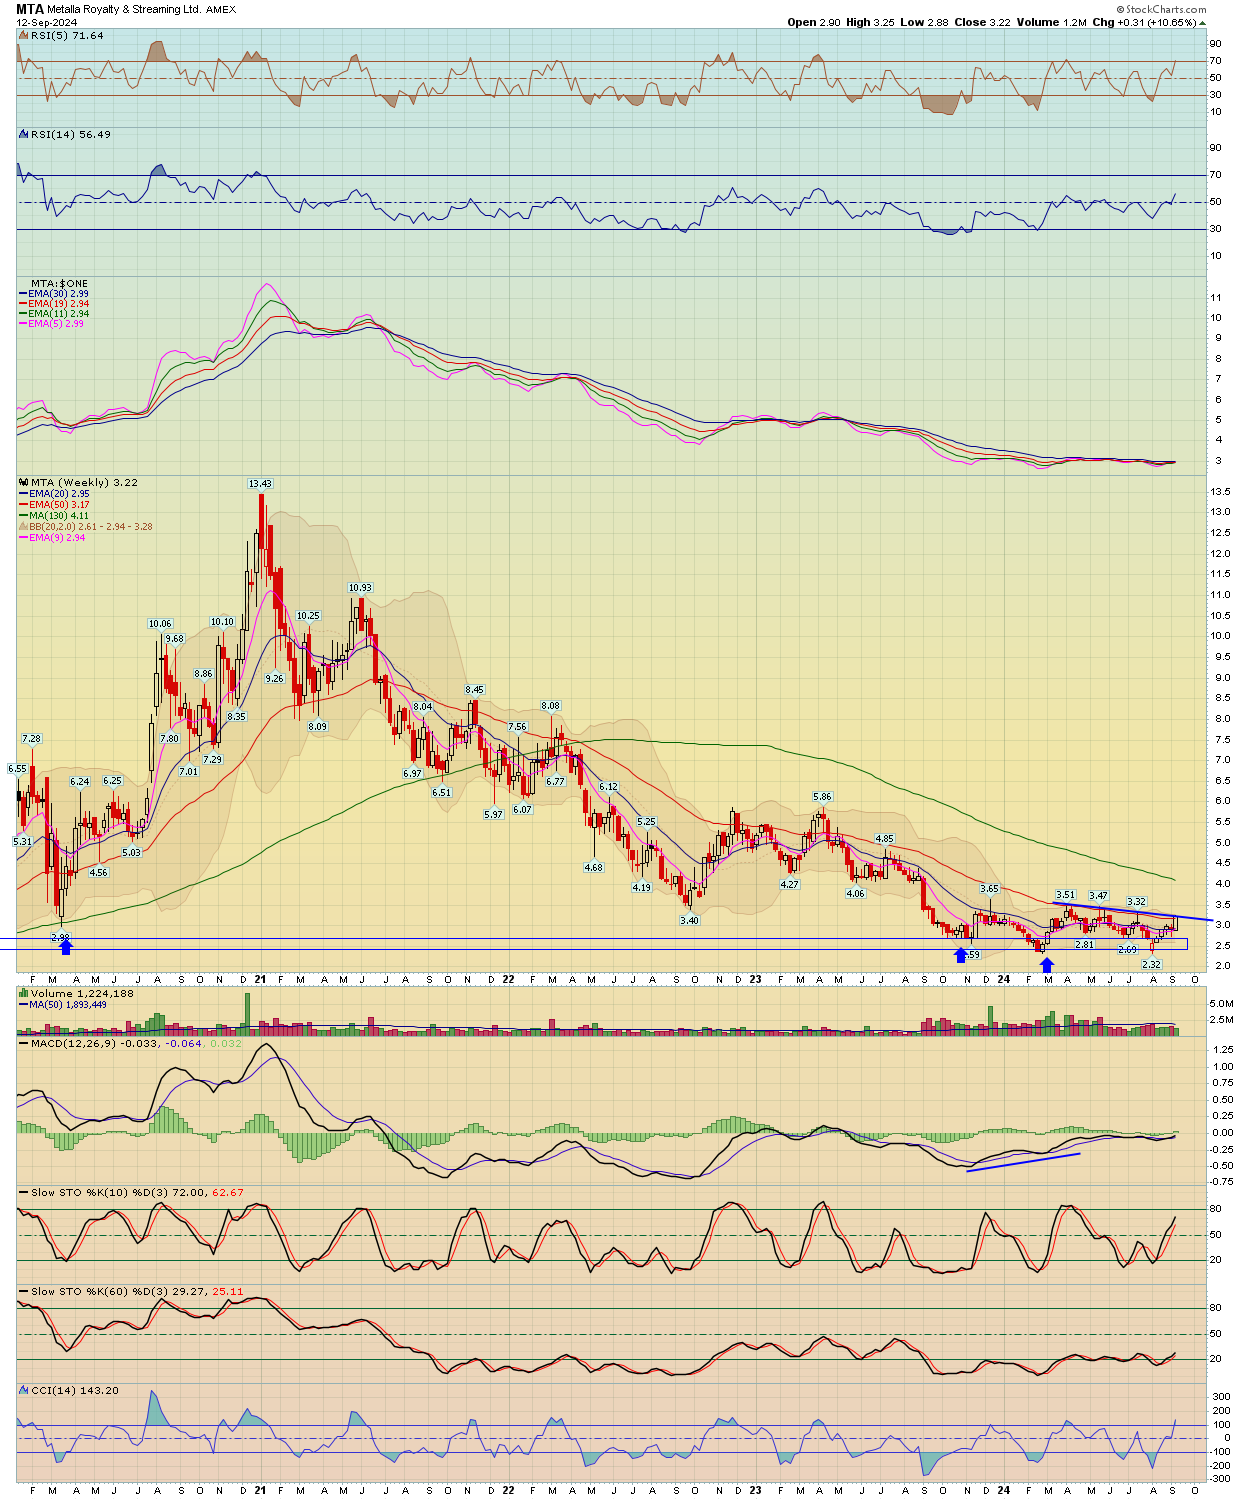Viewport: 1250px width, 1500px height.
Task: Click the 6.51 low price label
Action: pos(441,793)
